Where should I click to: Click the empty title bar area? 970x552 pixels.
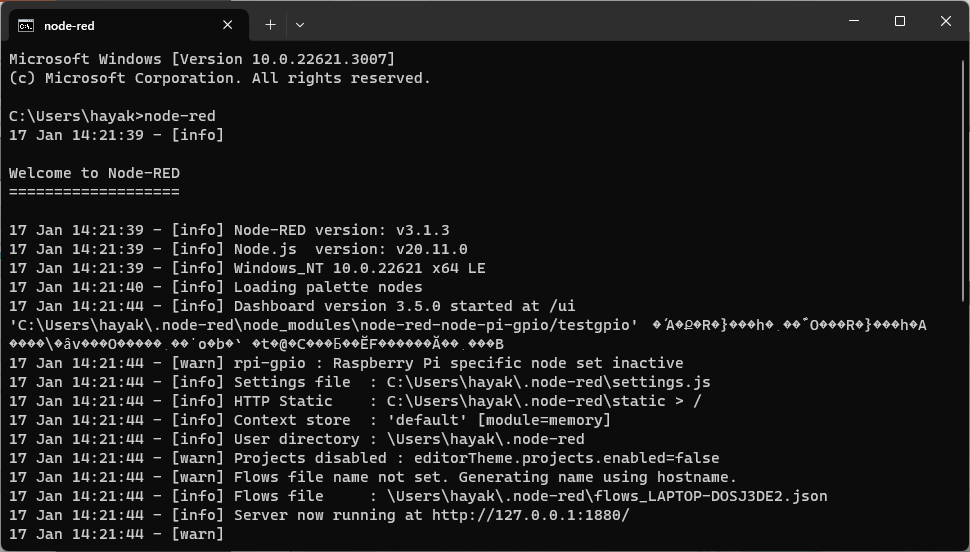tap(570, 22)
